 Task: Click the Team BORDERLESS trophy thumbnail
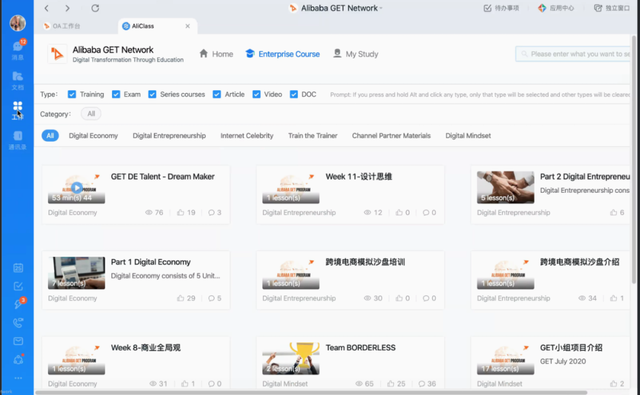(291, 358)
